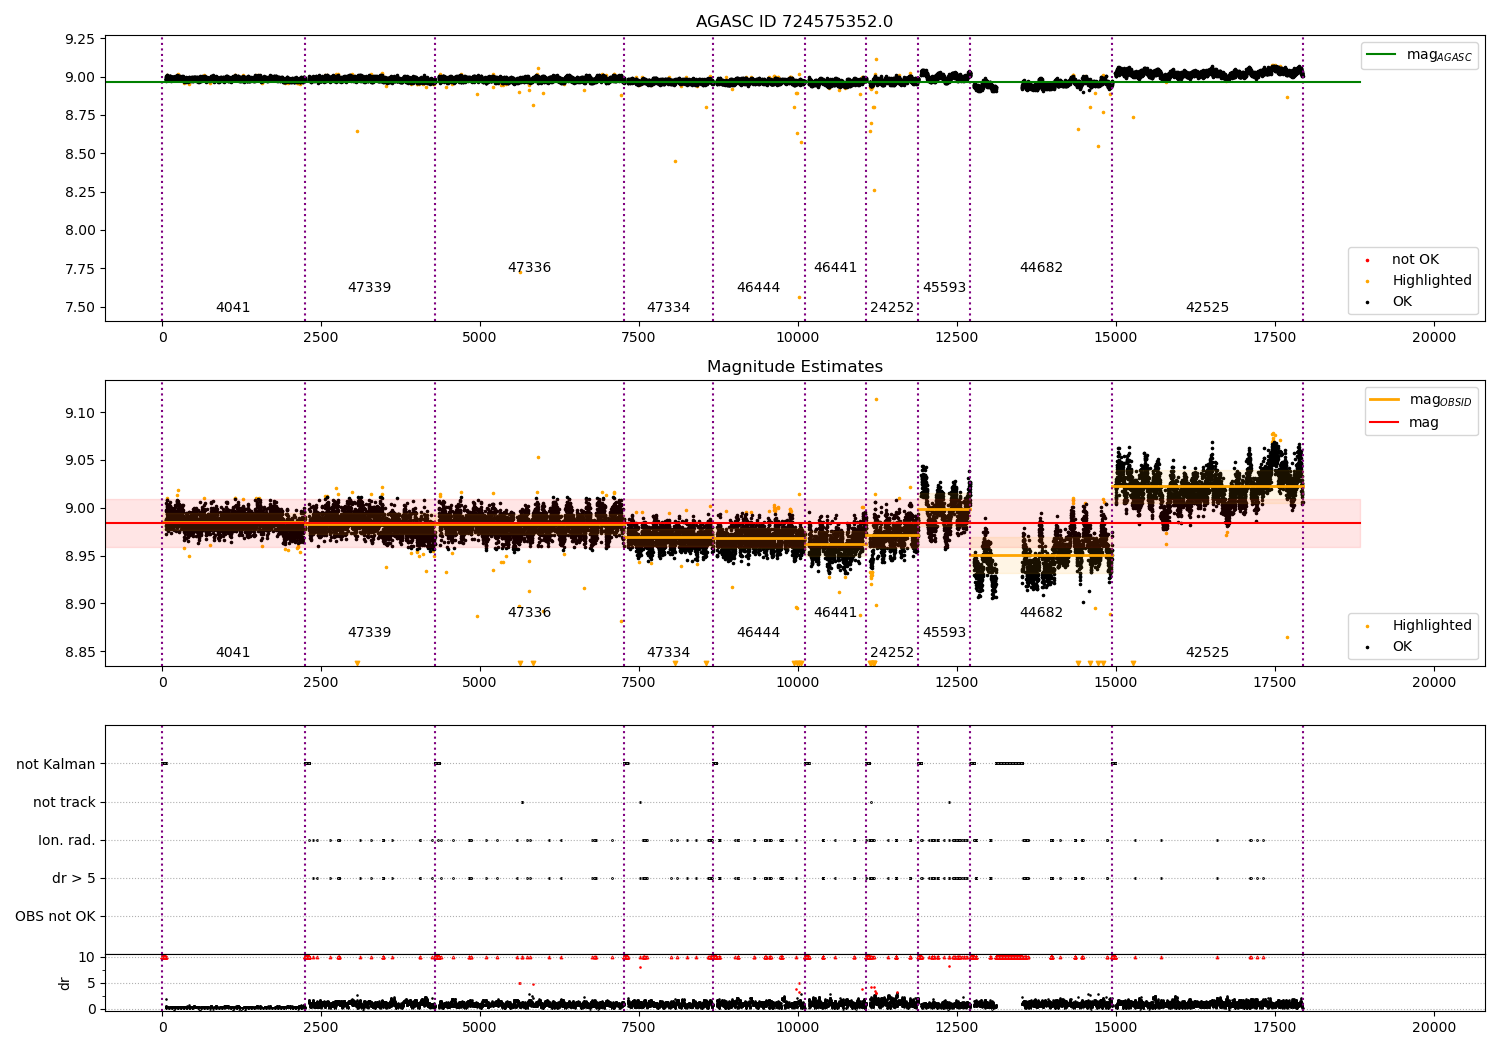This screenshot has height=1050, width=1500.
Task: Select "Highlighted" legend entry in the top plot
Action: [x=1432, y=281]
